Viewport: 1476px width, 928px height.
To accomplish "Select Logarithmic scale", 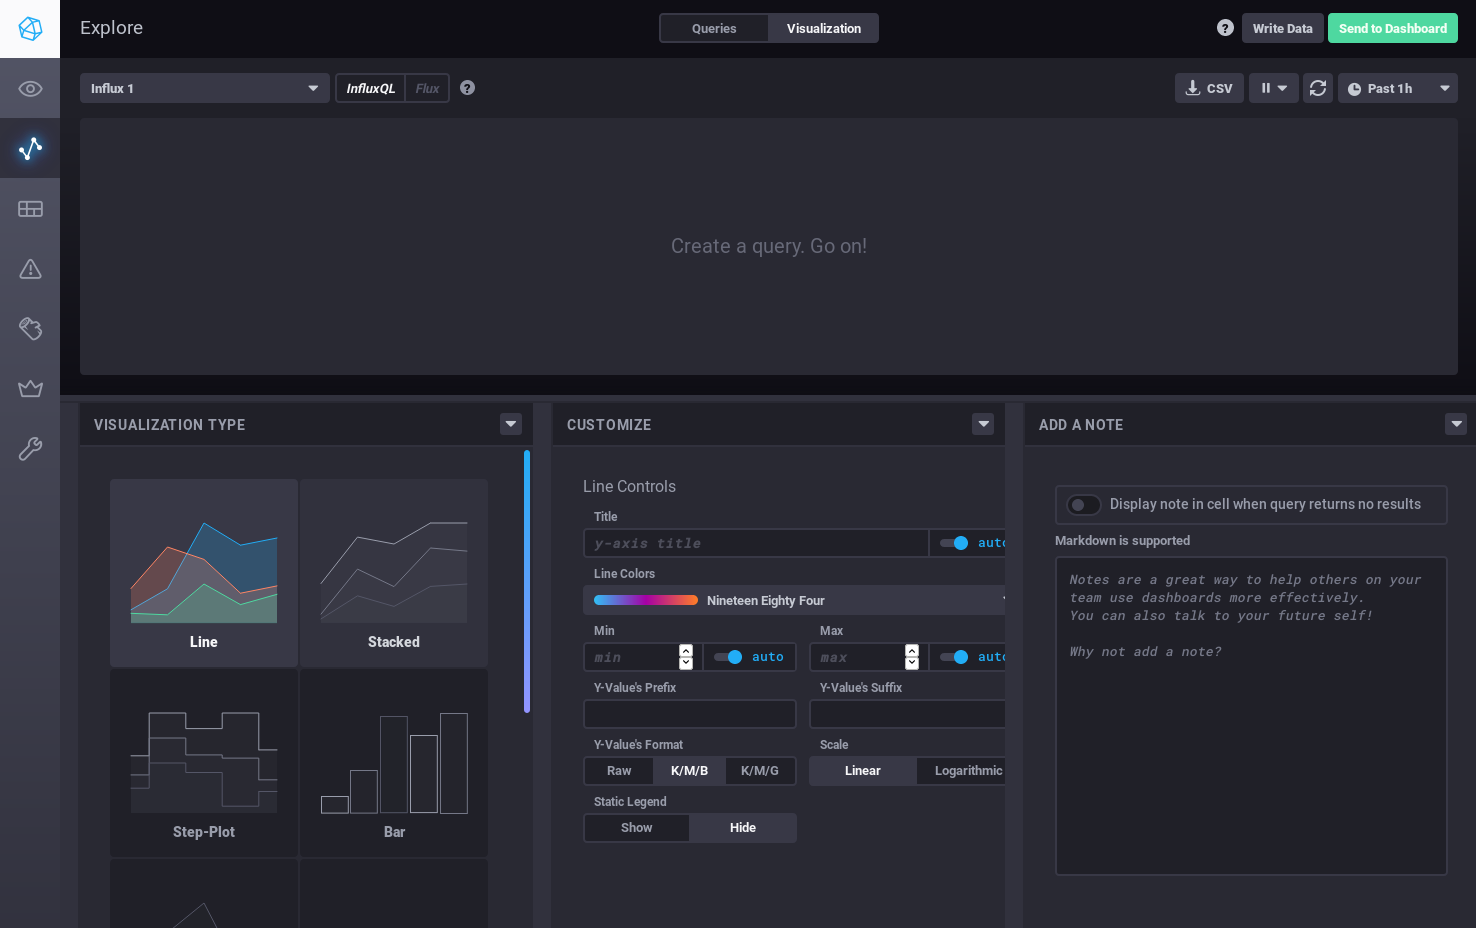I will point(962,771).
